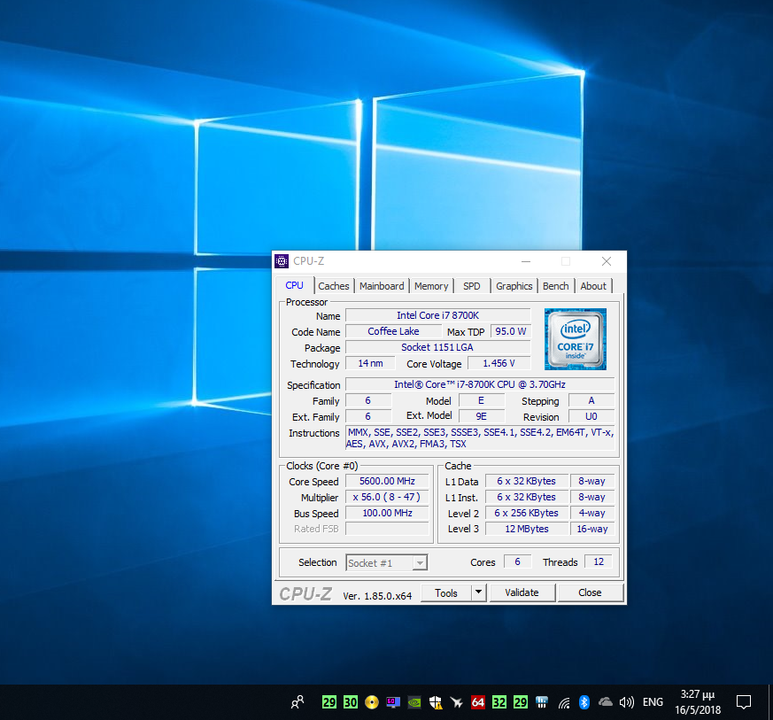Screen dimensions: 773x720
Task: Click the Ext. Model value 9E
Action: click(482, 416)
